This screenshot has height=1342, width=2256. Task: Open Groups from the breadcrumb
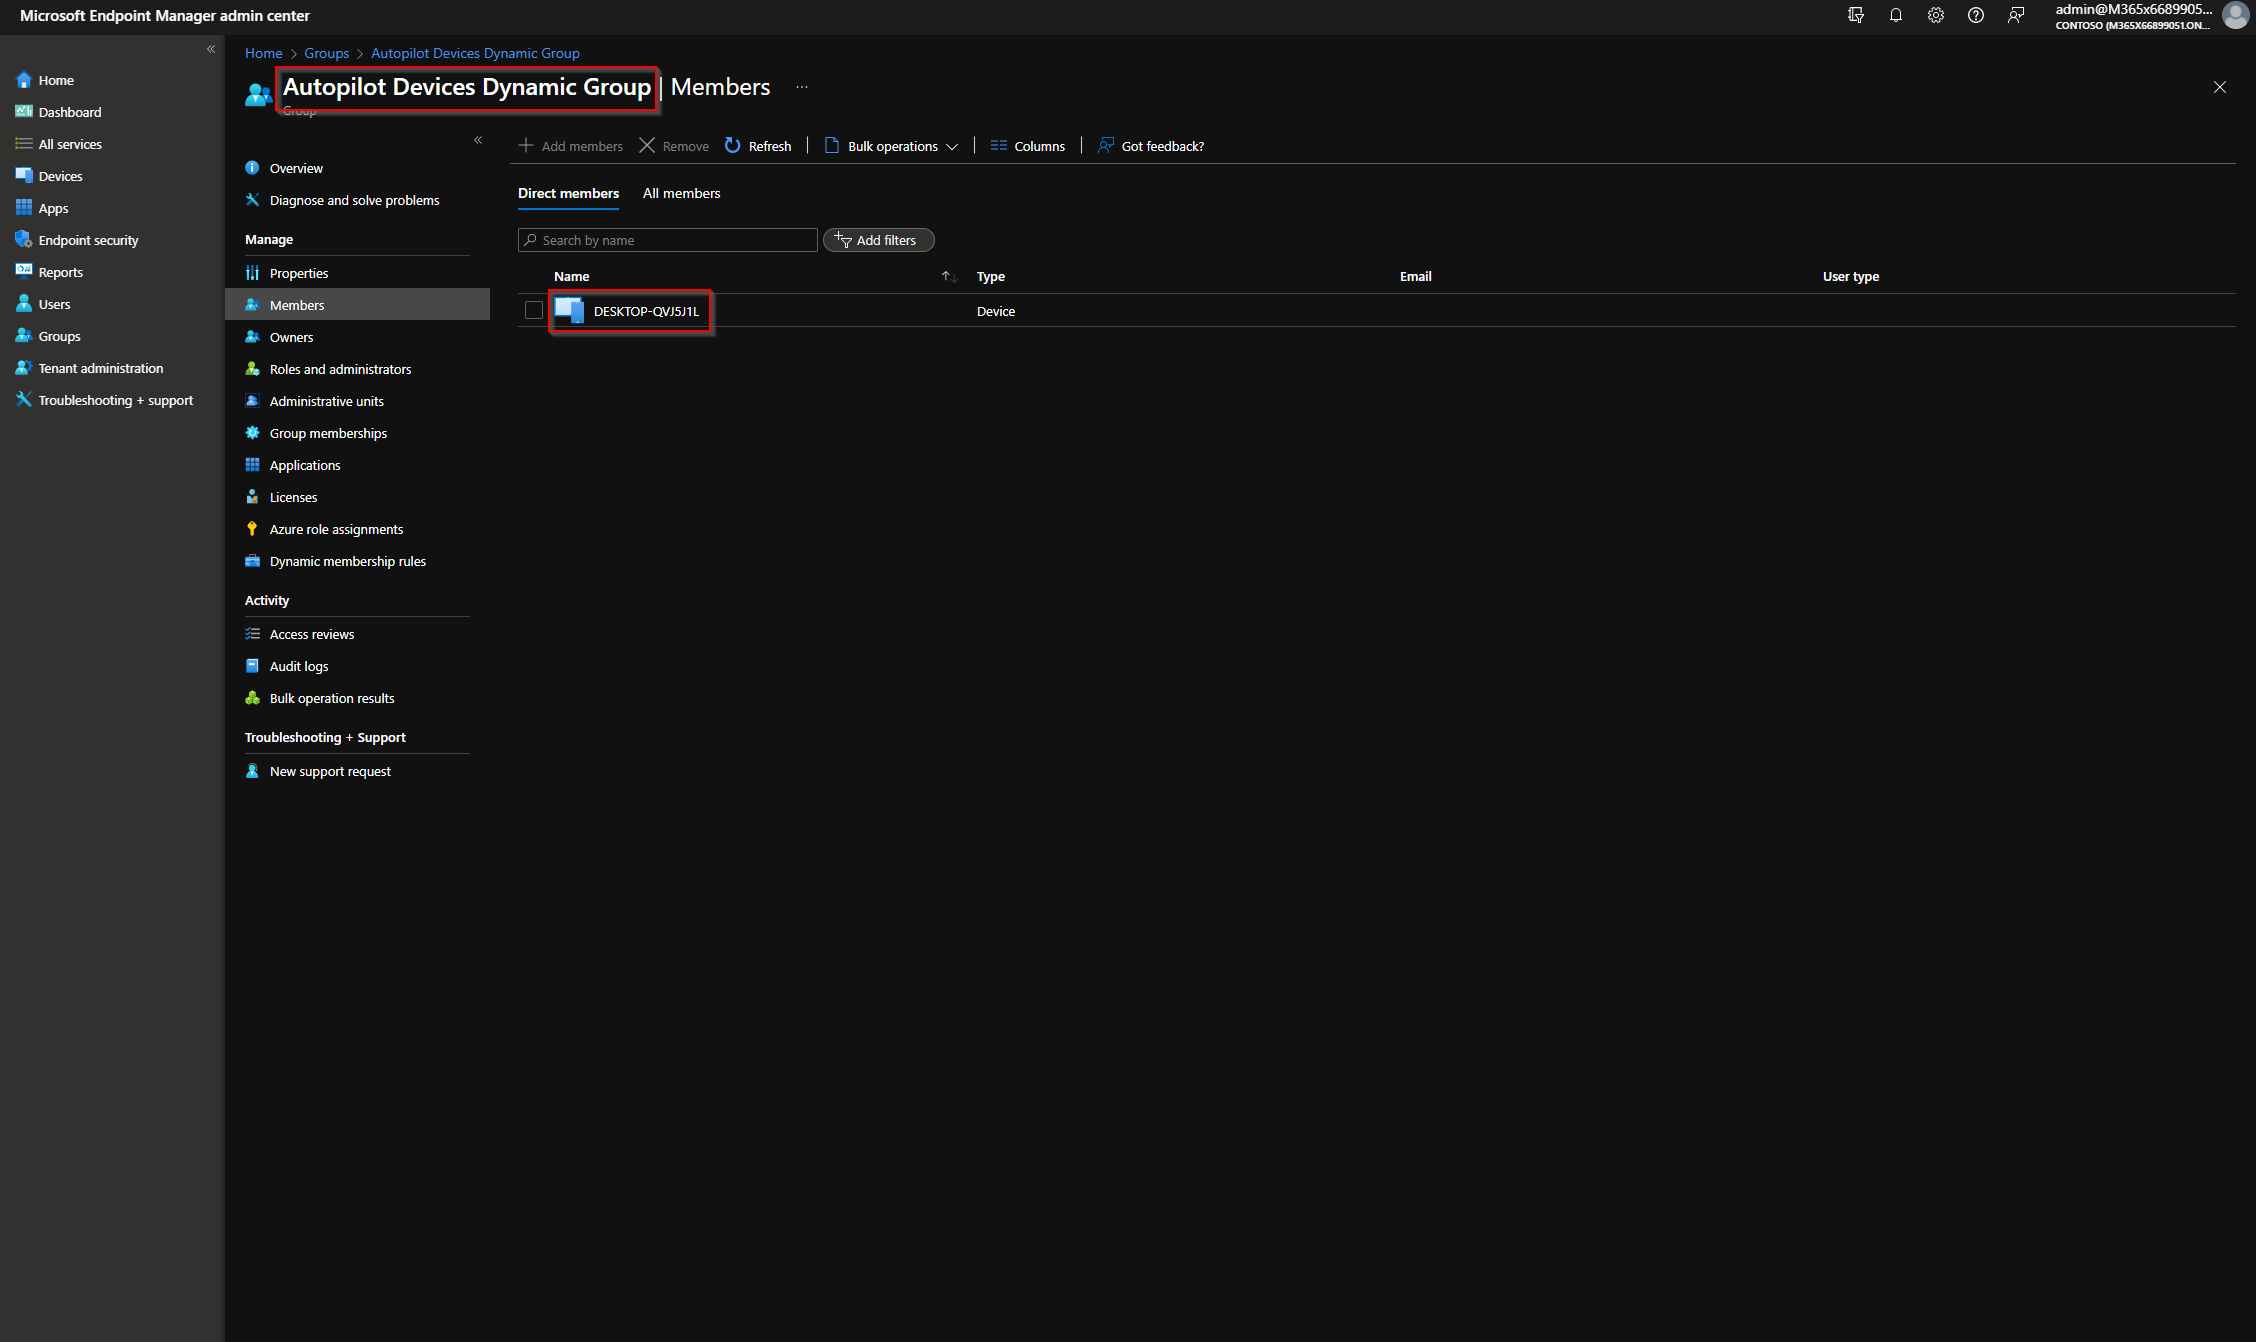[x=327, y=53]
